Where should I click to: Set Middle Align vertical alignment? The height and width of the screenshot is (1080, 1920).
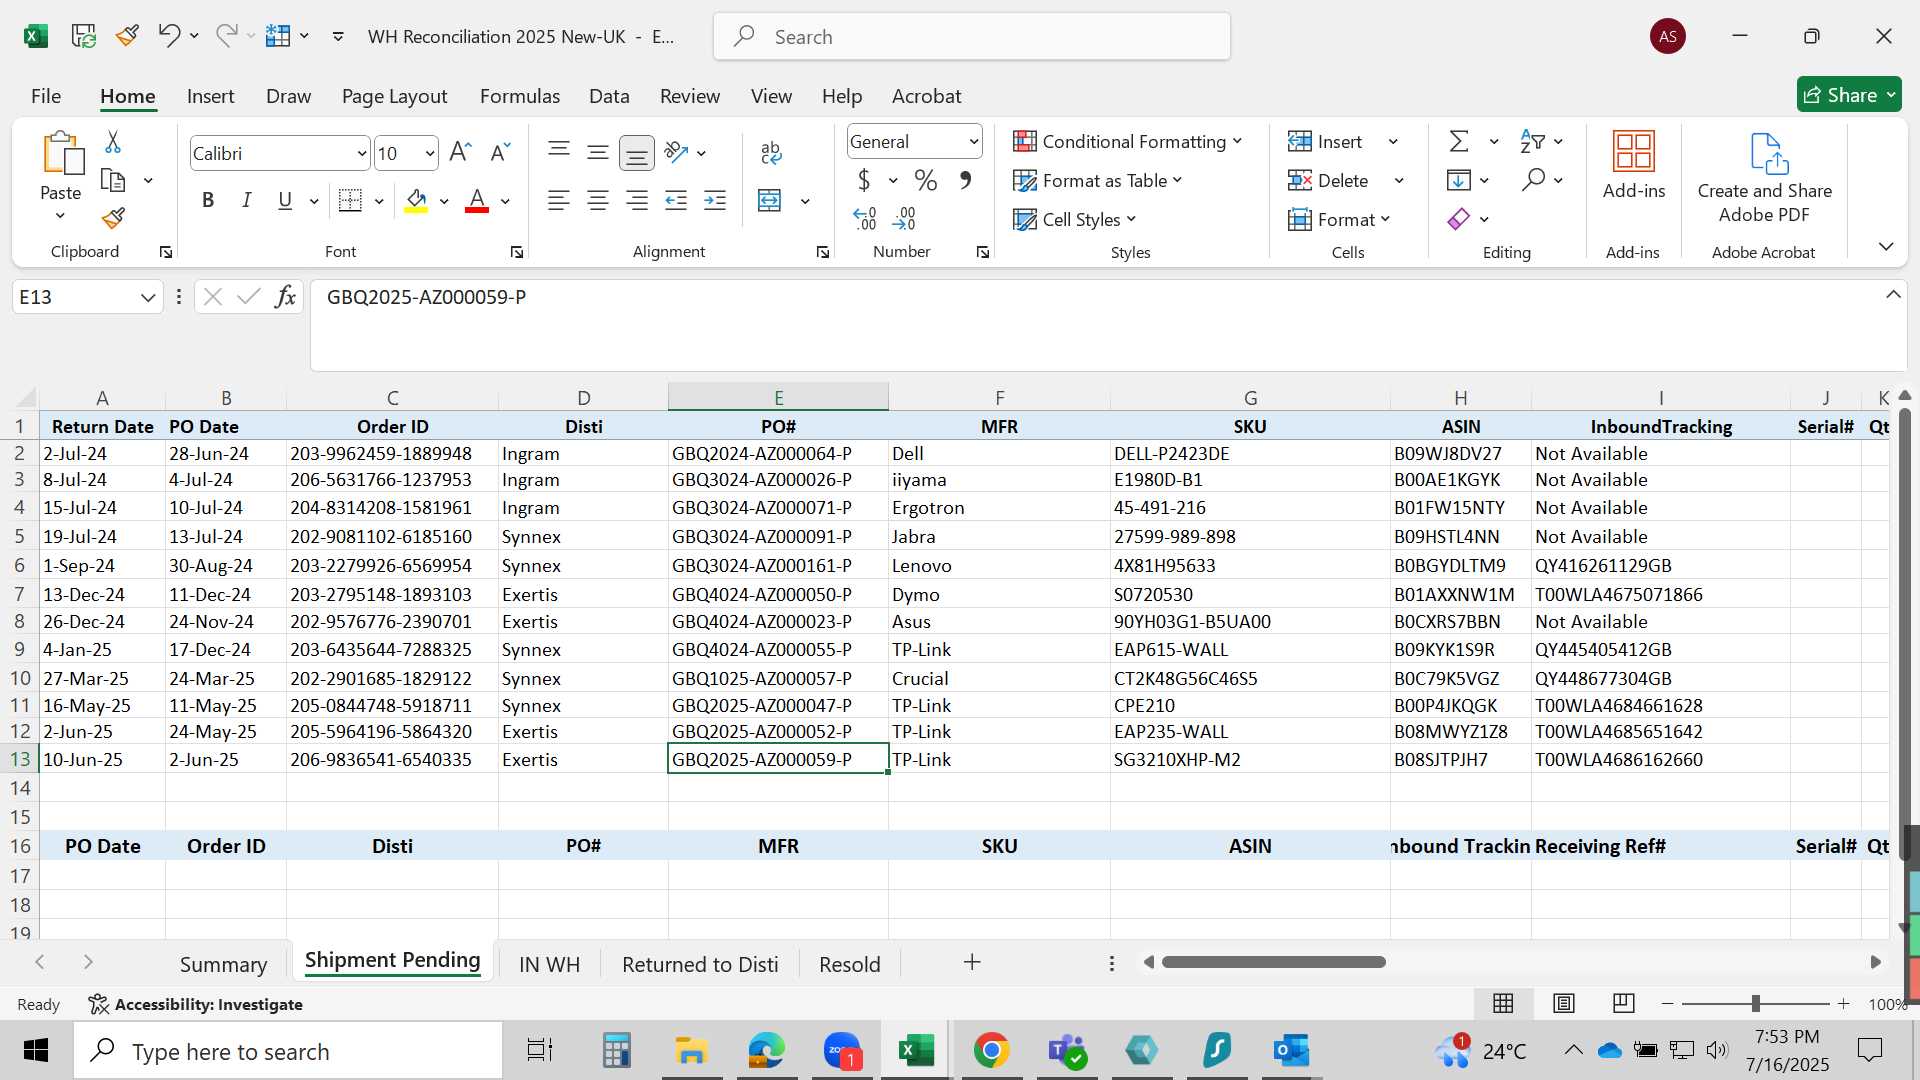(x=598, y=152)
